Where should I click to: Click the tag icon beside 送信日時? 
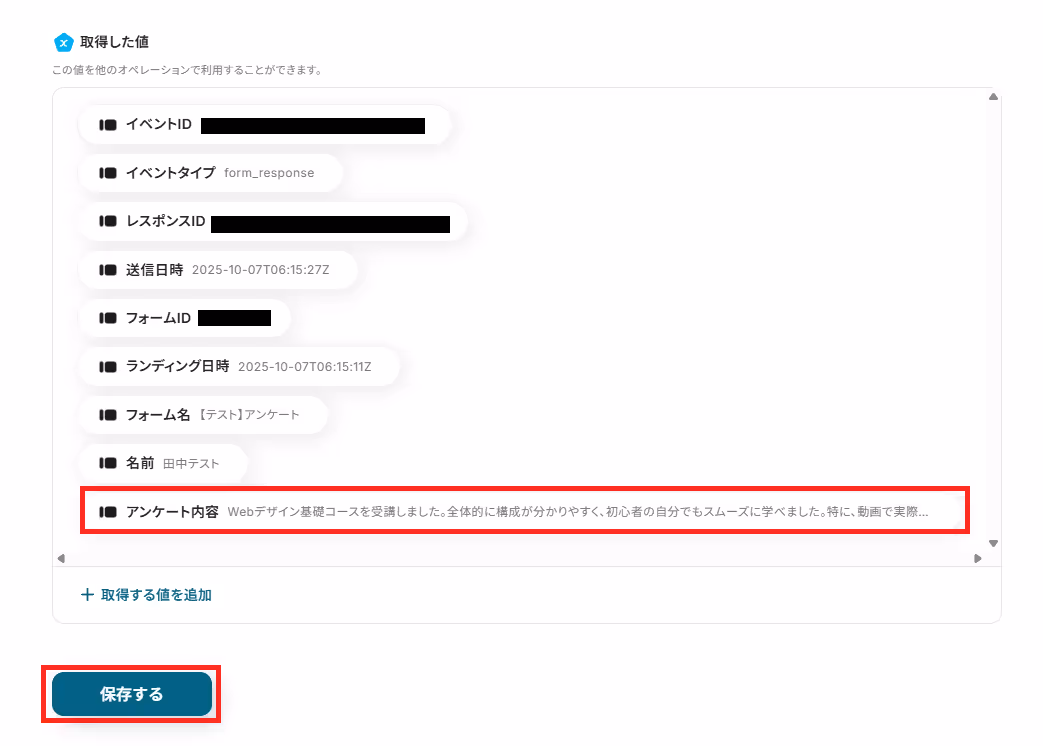[108, 270]
